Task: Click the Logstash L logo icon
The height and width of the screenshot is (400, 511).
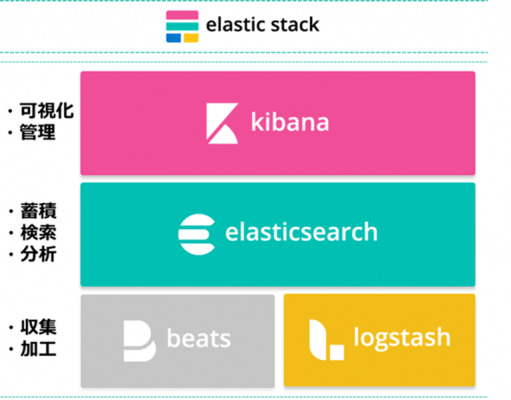Action: (326, 340)
